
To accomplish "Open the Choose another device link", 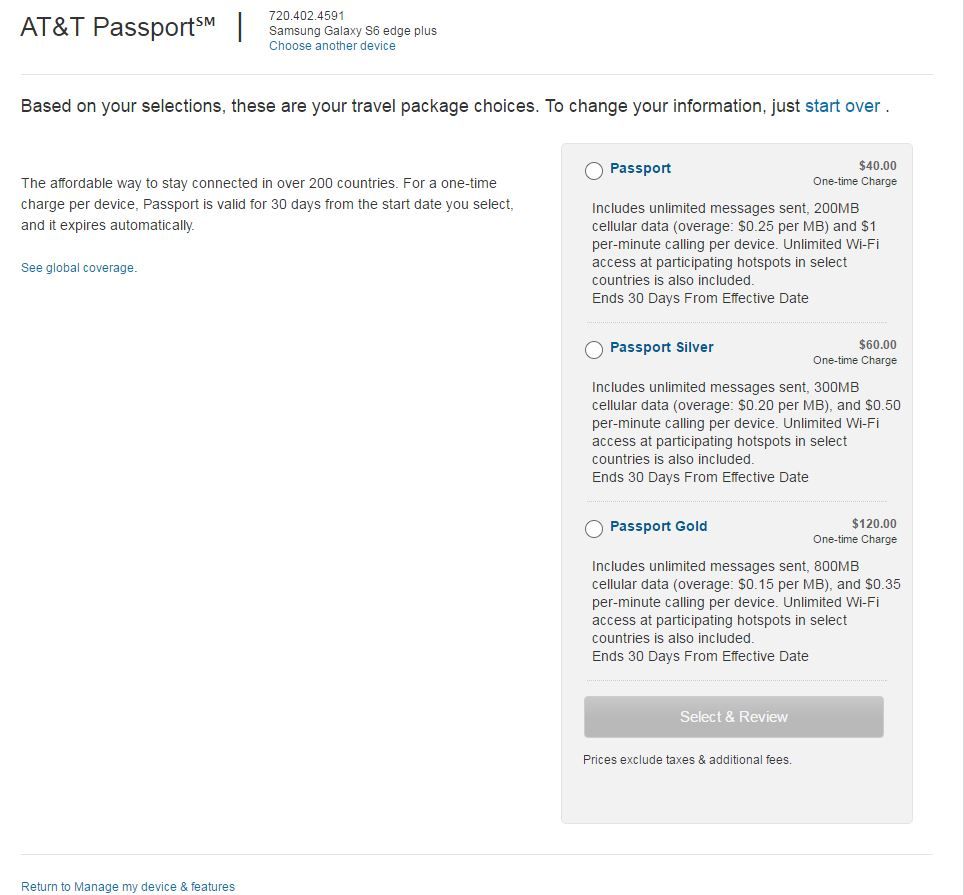I will coord(332,46).
